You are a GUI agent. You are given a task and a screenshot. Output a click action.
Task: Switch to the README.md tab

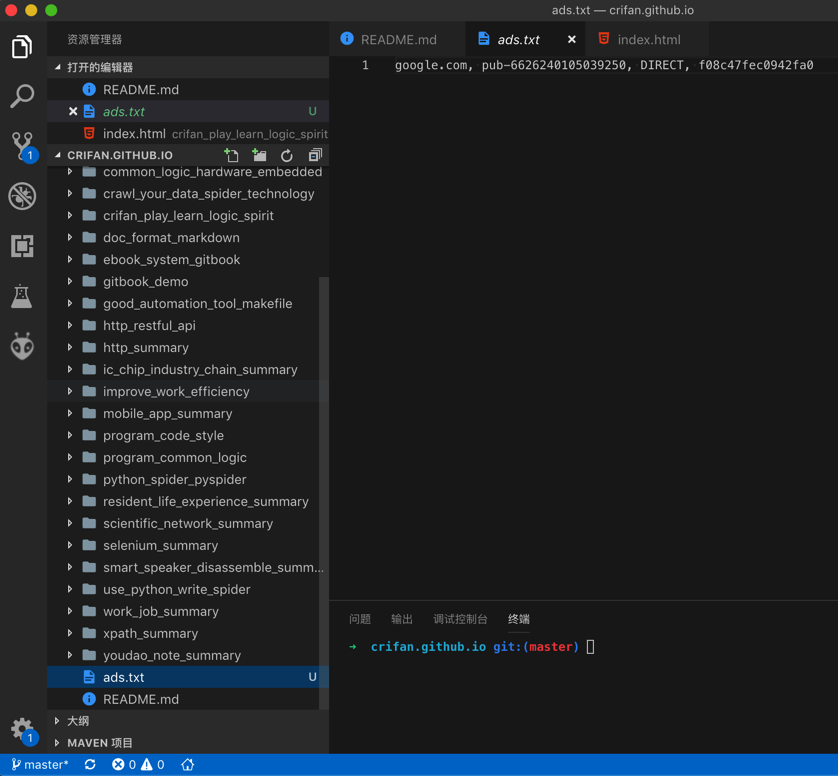[x=397, y=39]
